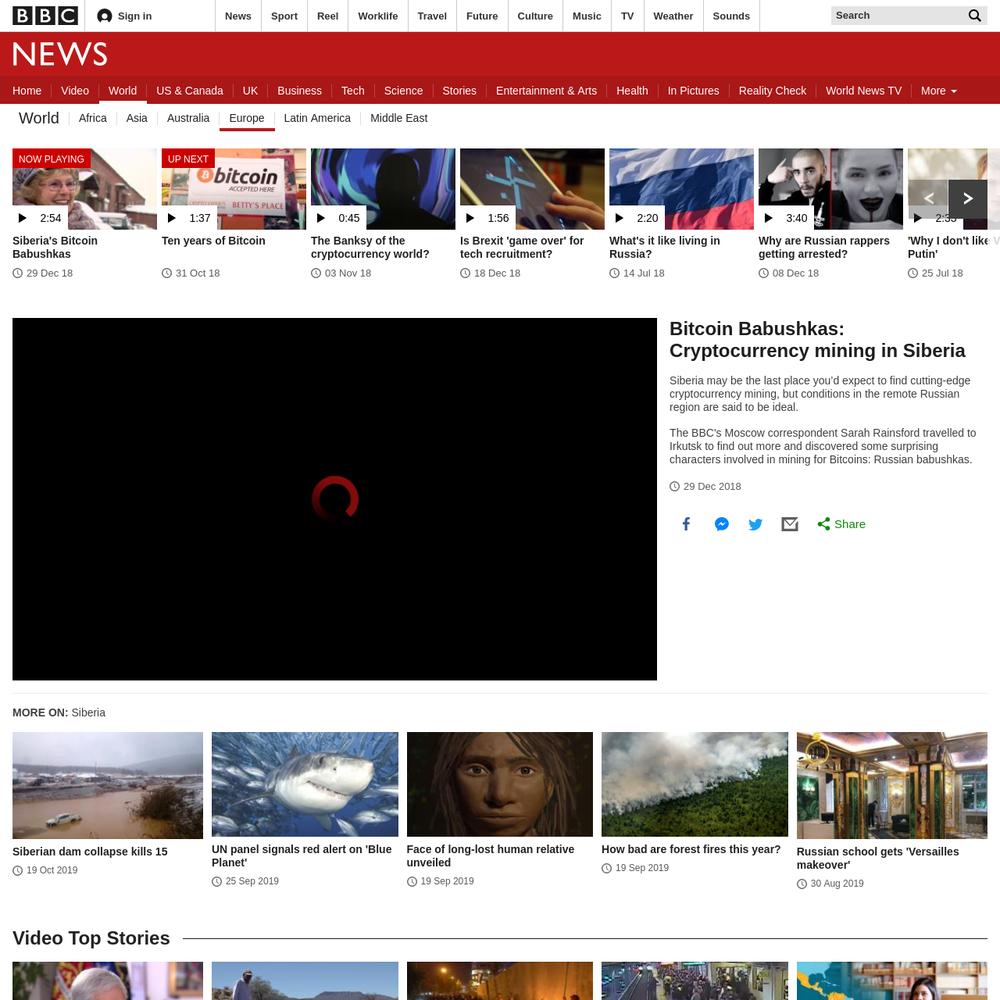
Task: Select the World News TV tab
Action: (x=864, y=91)
